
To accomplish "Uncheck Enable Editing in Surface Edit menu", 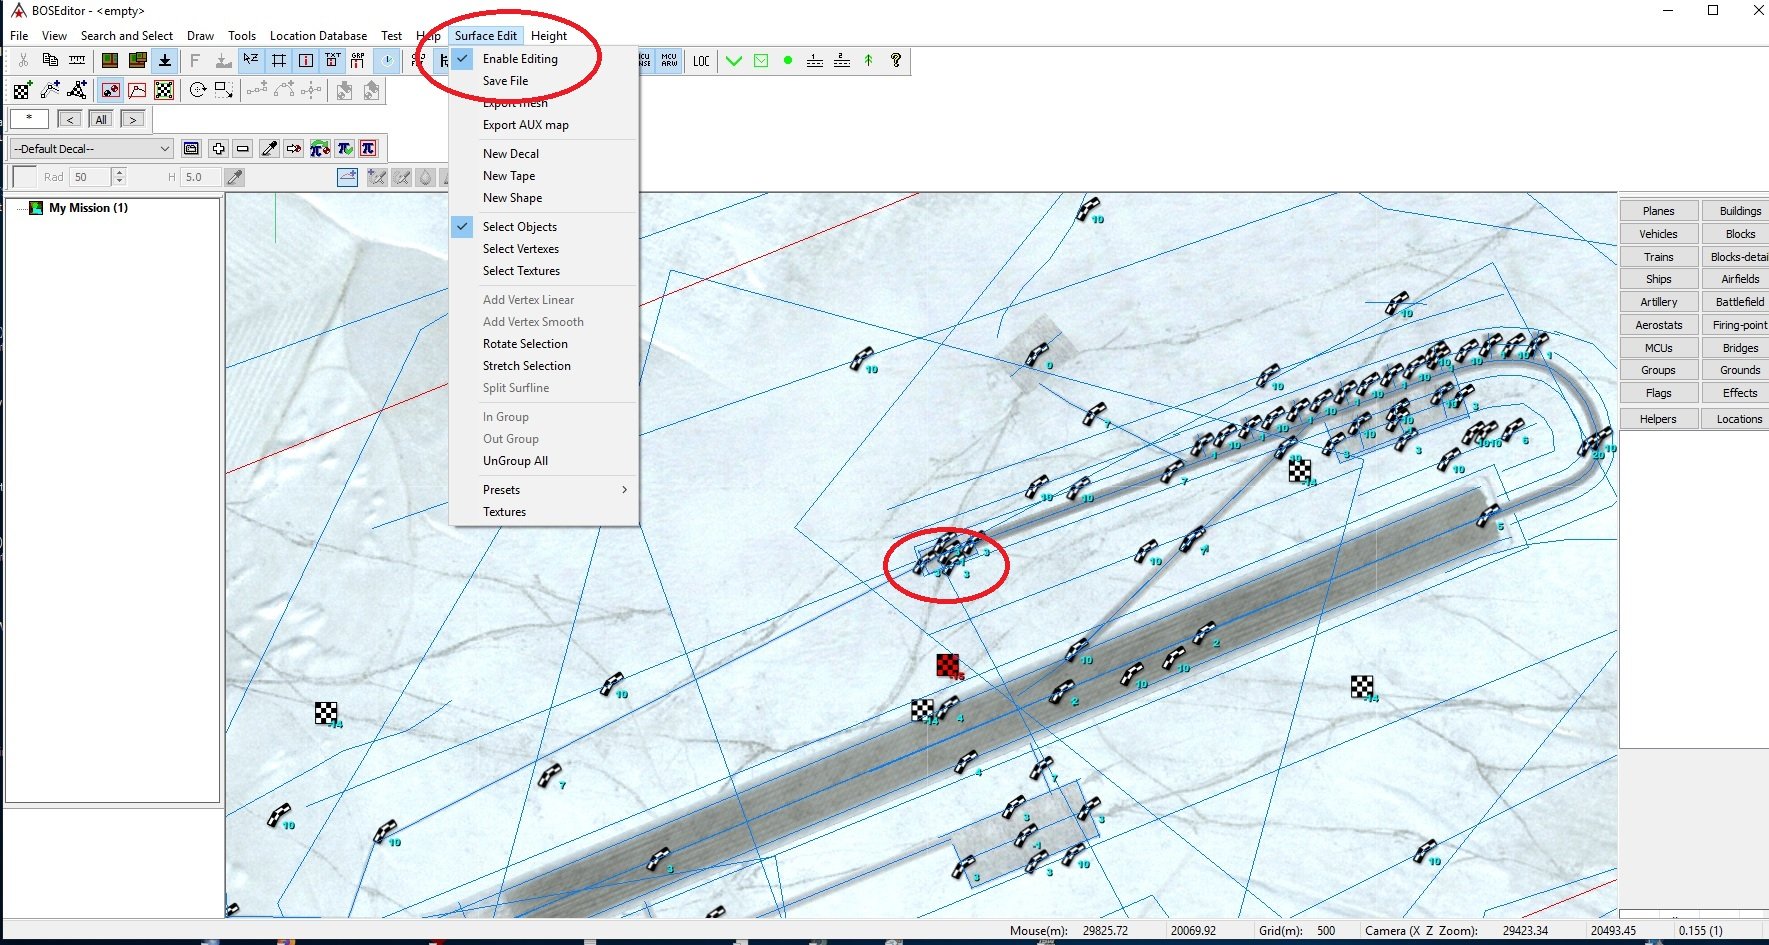I will tap(520, 59).
